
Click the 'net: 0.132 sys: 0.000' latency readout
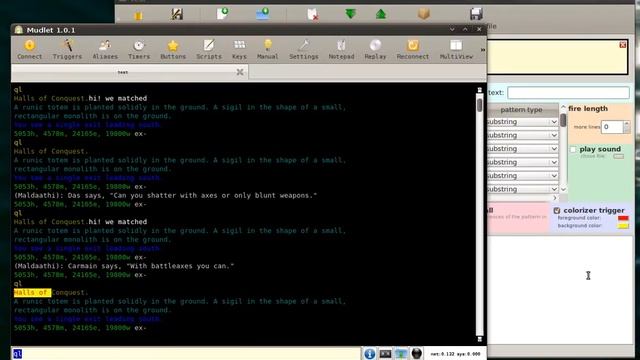[456, 354]
